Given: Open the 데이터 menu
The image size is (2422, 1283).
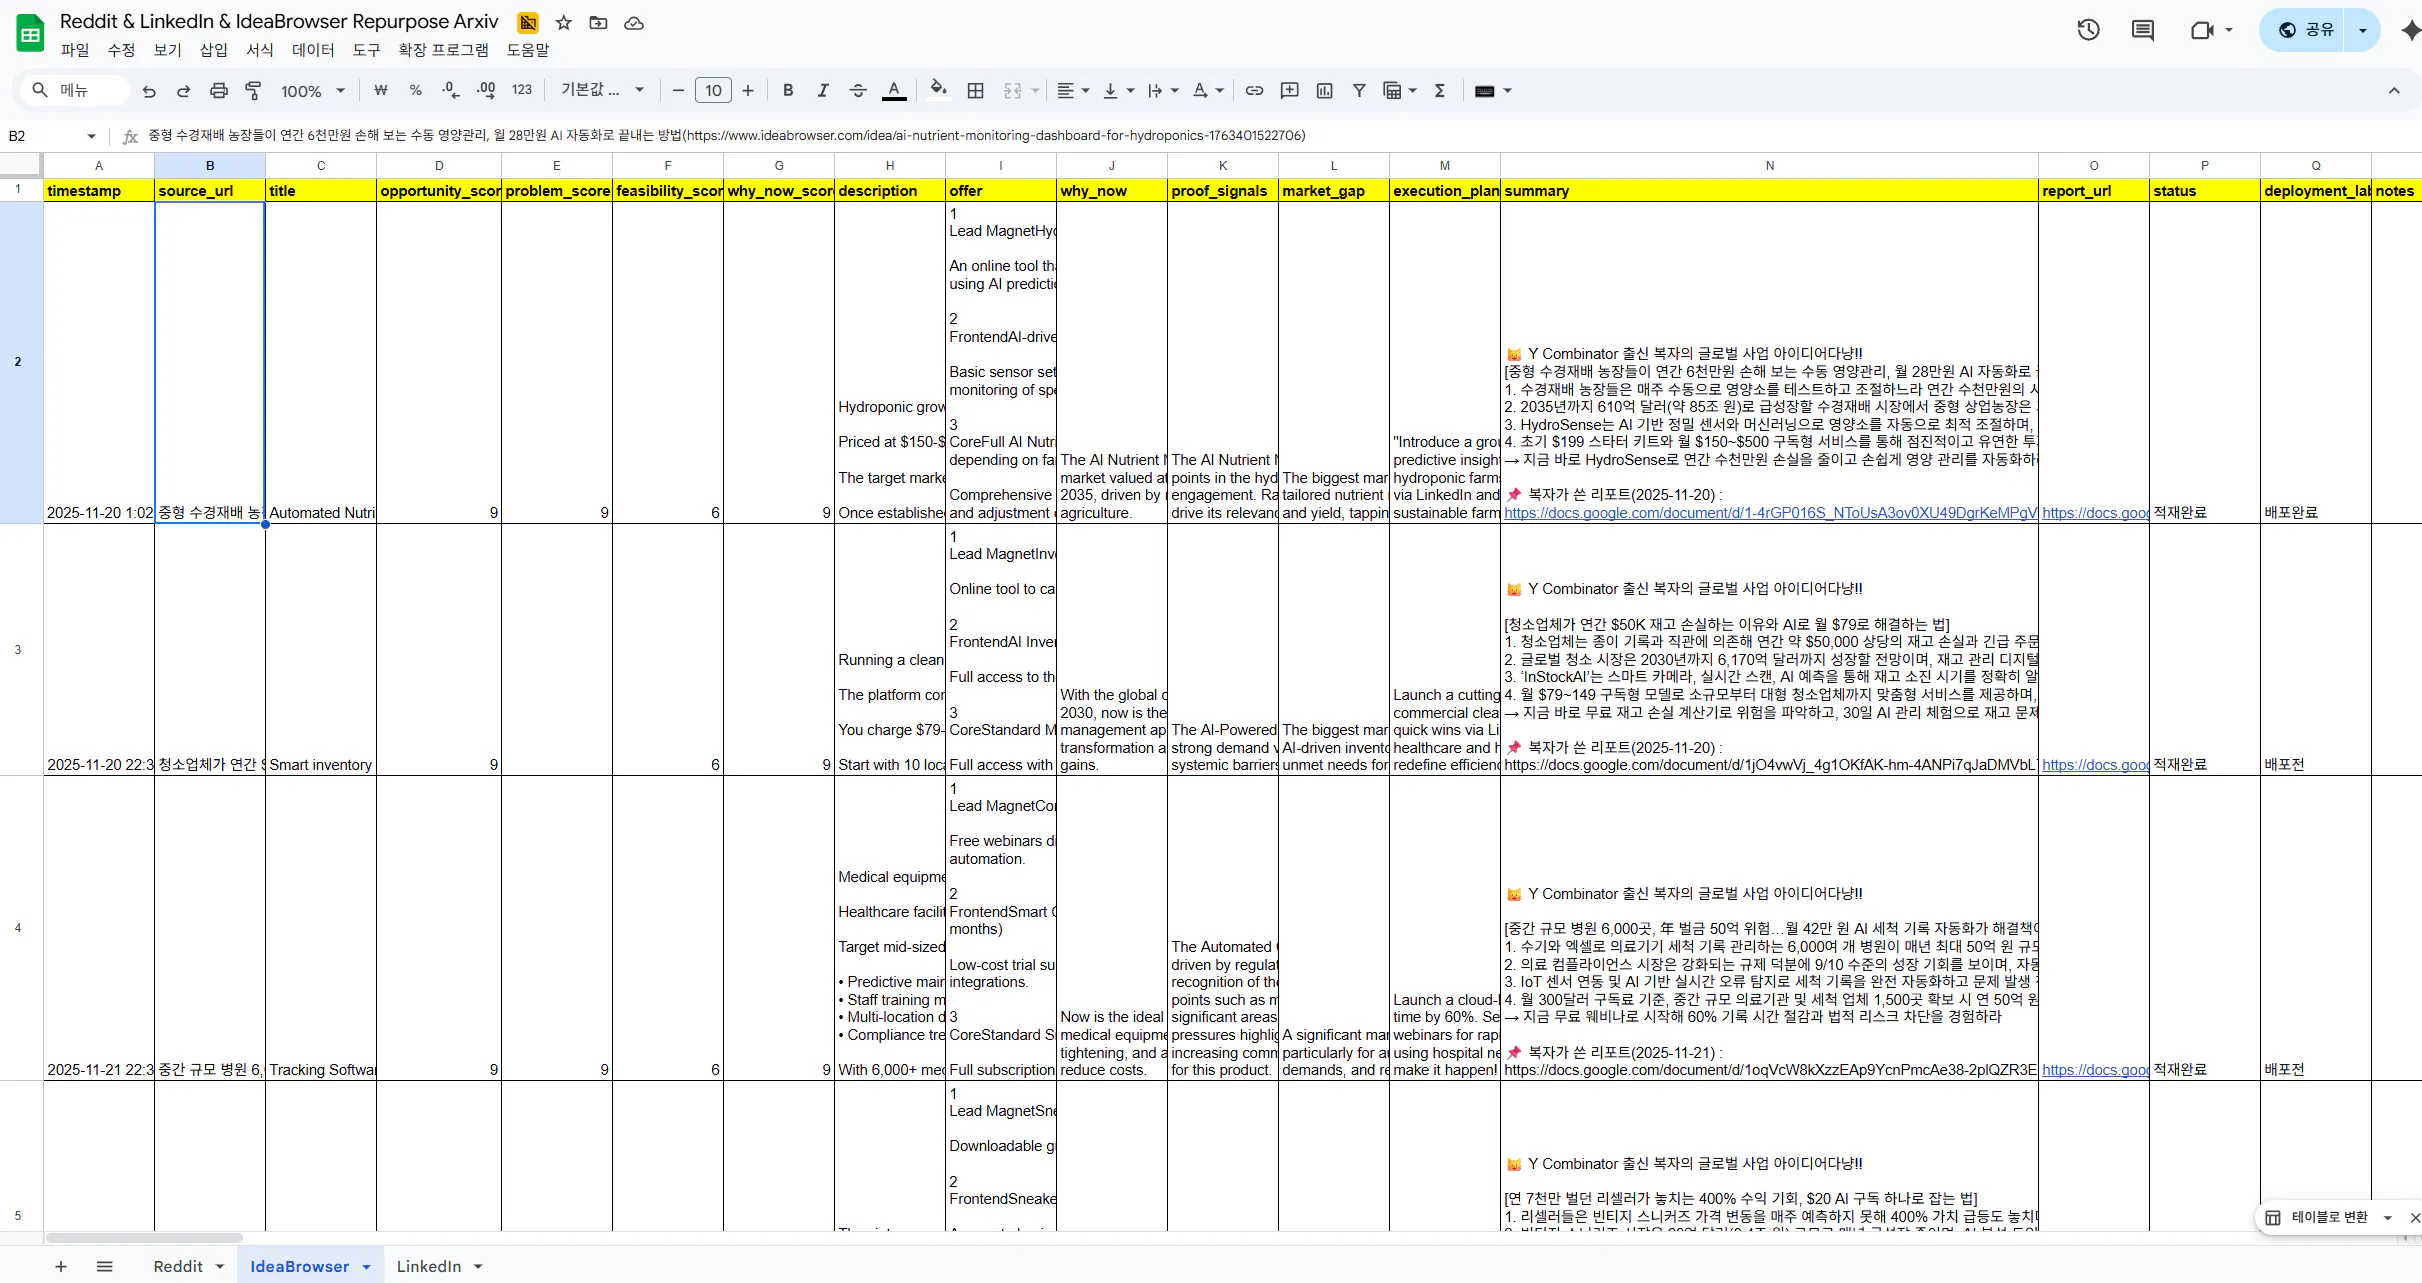Looking at the screenshot, I should [313, 50].
